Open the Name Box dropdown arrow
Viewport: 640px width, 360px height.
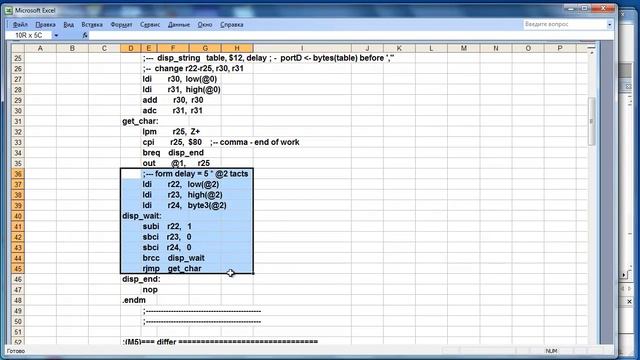(x=56, y=36)
